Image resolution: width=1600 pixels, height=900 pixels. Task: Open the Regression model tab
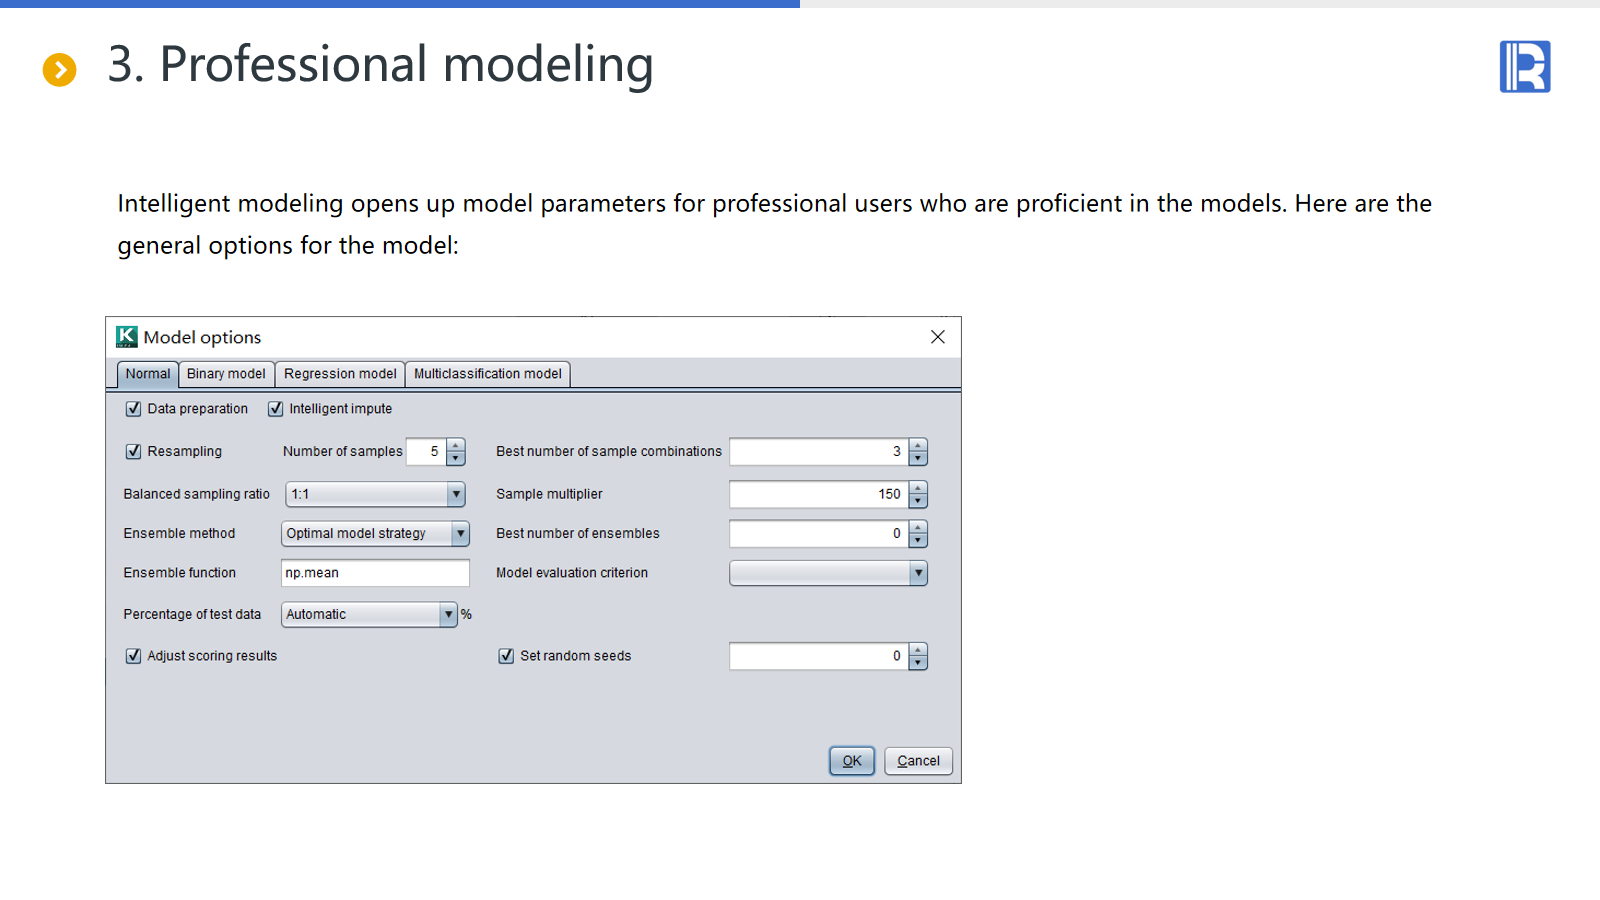[x=340, y=374]
